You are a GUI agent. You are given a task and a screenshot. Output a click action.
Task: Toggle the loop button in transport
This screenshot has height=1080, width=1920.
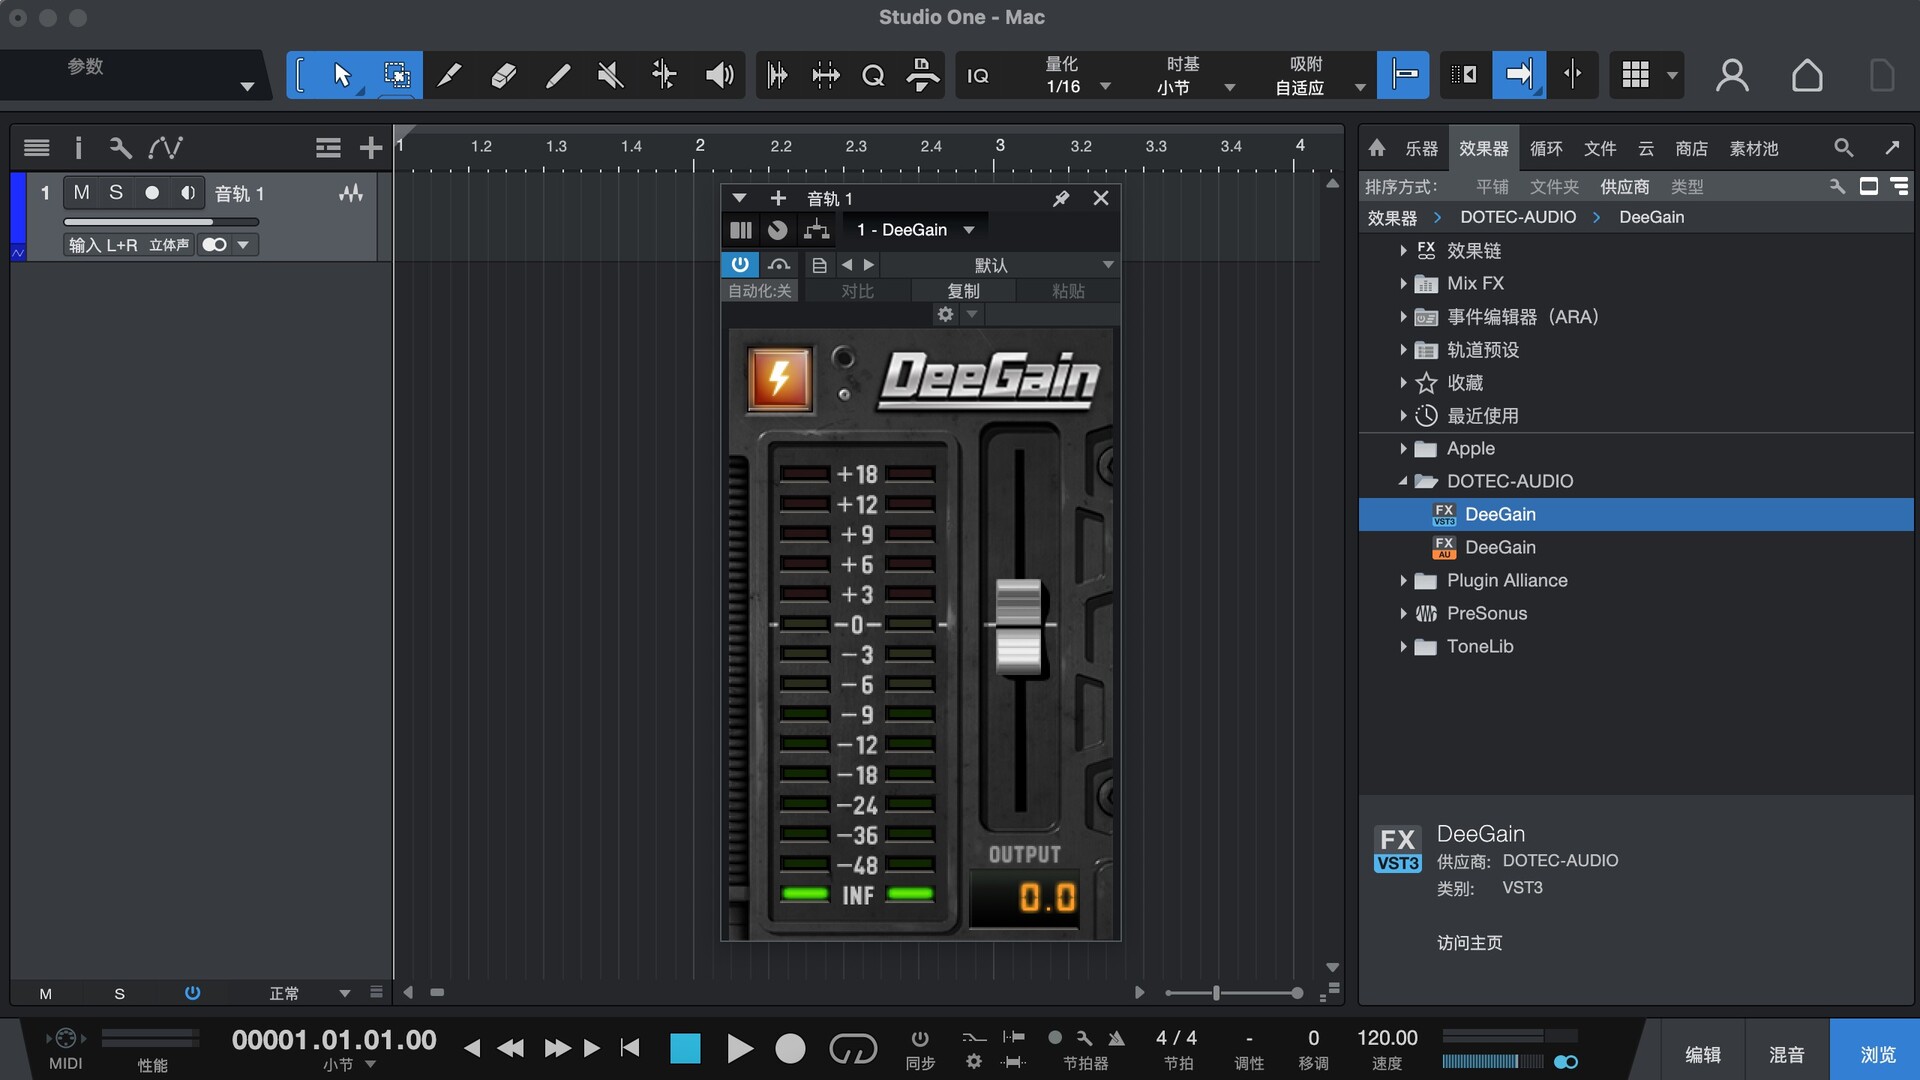[853, 1048]
